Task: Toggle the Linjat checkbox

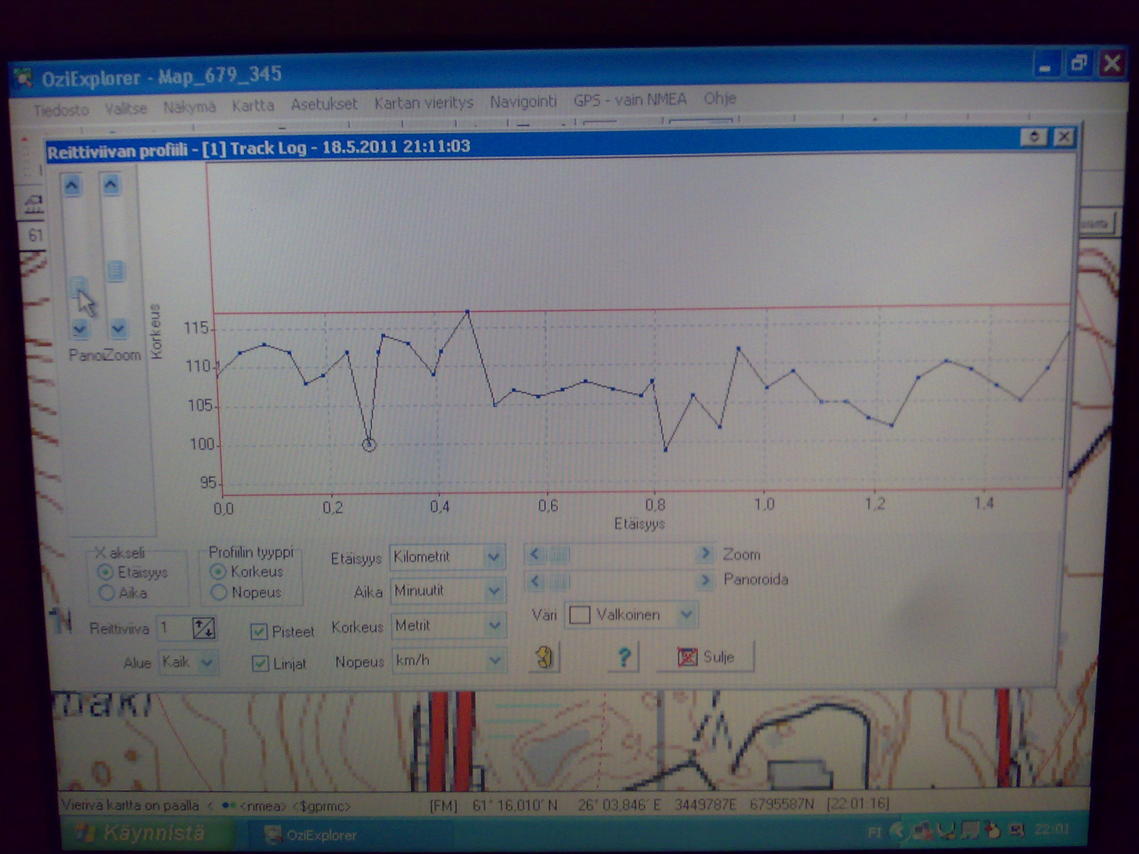Action: click(259, 663)
